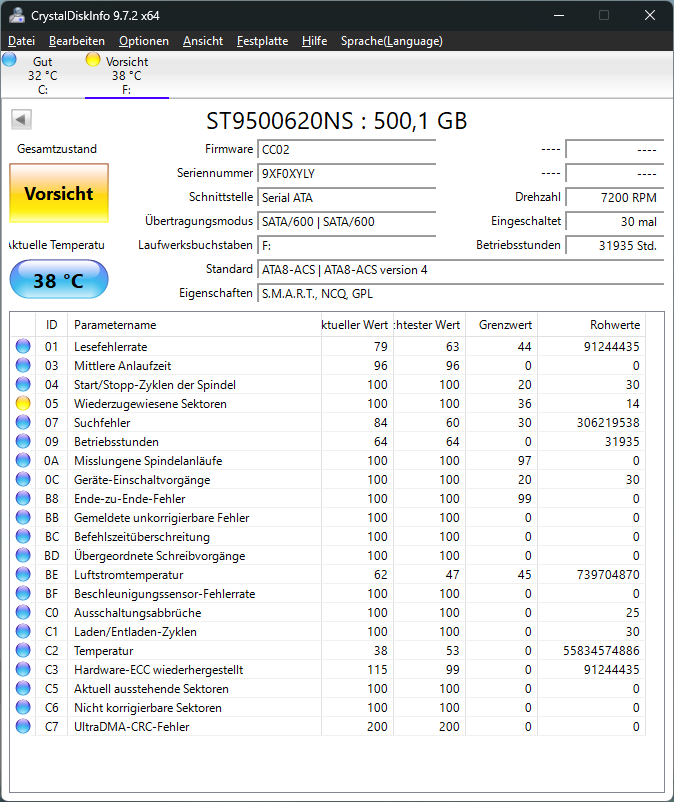Minimize the CrystalDiskInfo window
Image resolution: width=674 pixels, height=802 pixels.
pyautogui.click(x=559, y=15)
